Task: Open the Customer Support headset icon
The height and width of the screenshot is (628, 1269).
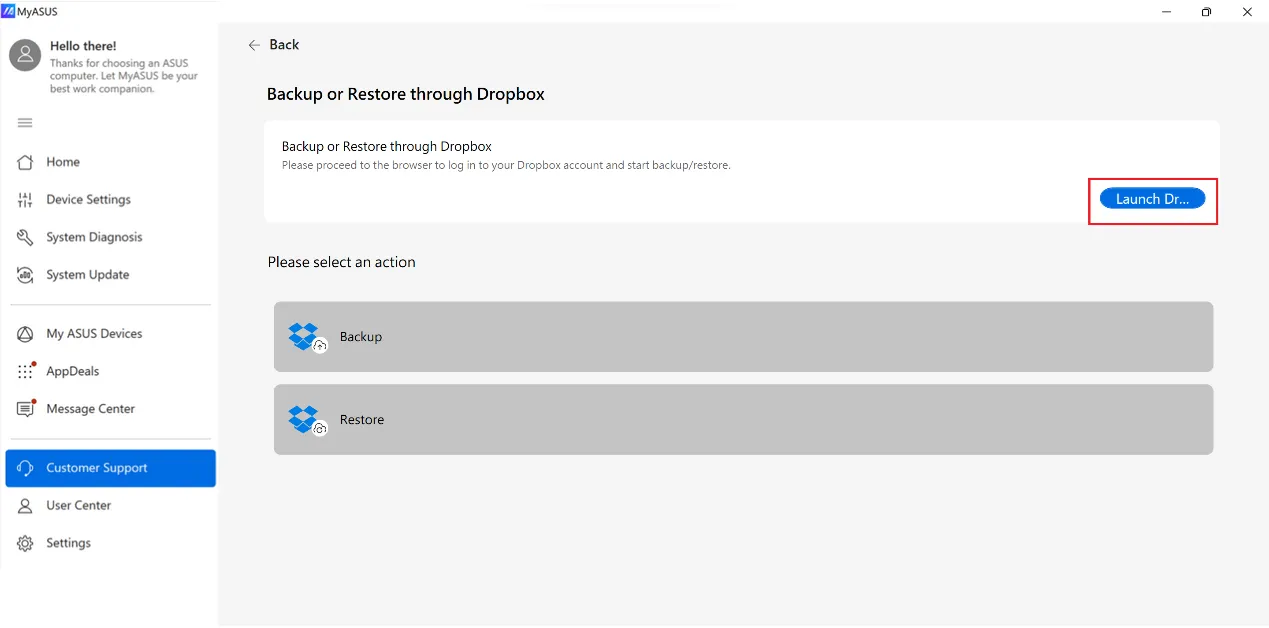Action: [24, 467]
